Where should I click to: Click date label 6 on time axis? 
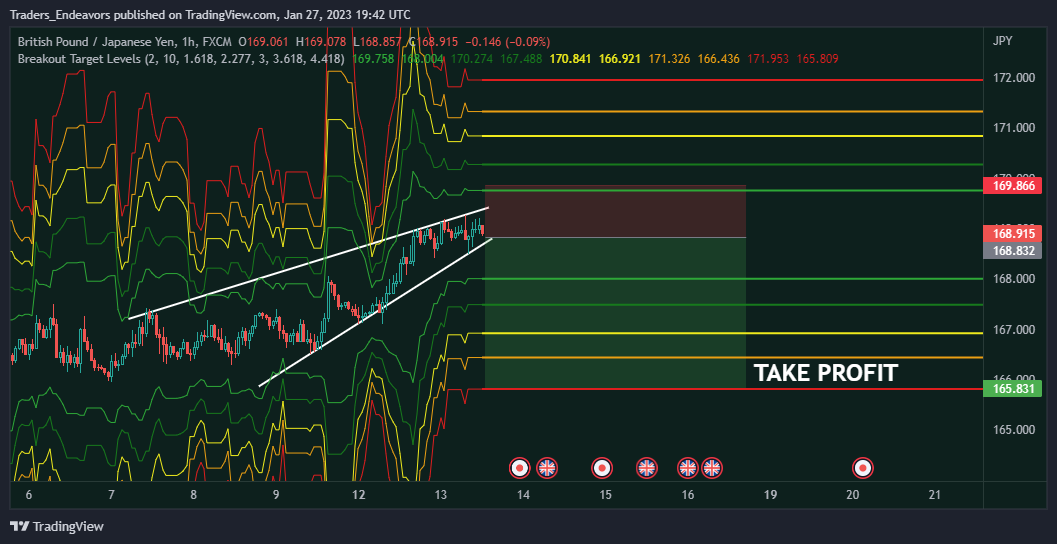(x=28, y=495)
